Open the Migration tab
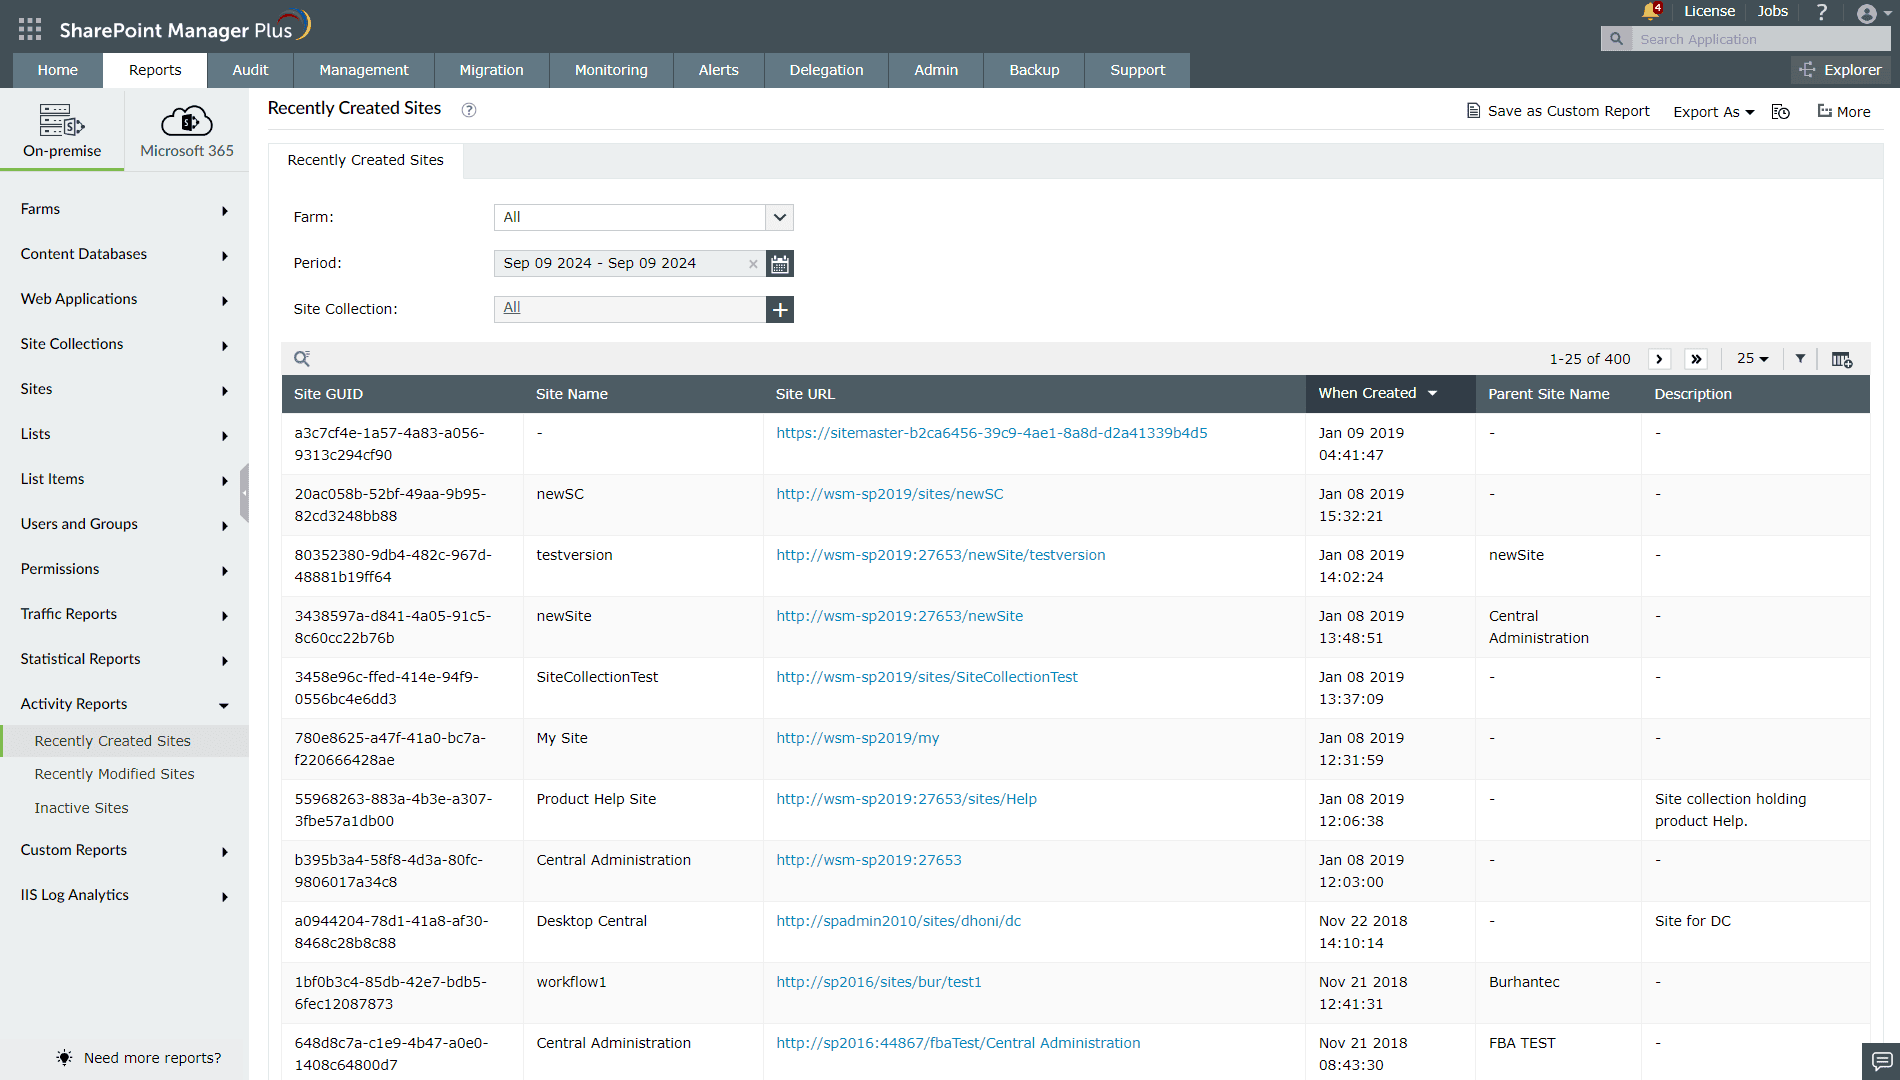 491,70
